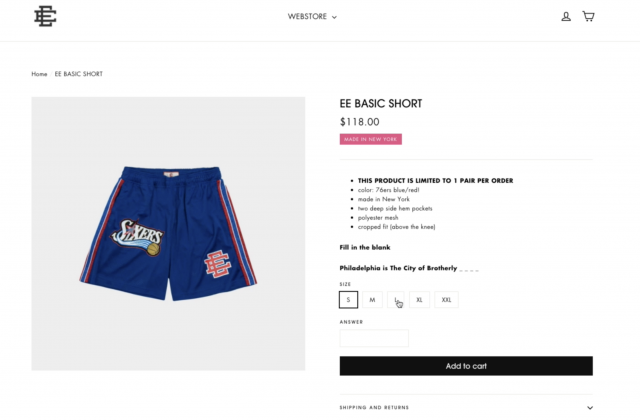This screenshot has height=420, width=640.
Task: Click the EE logo icon
Action: pos(45,16)
